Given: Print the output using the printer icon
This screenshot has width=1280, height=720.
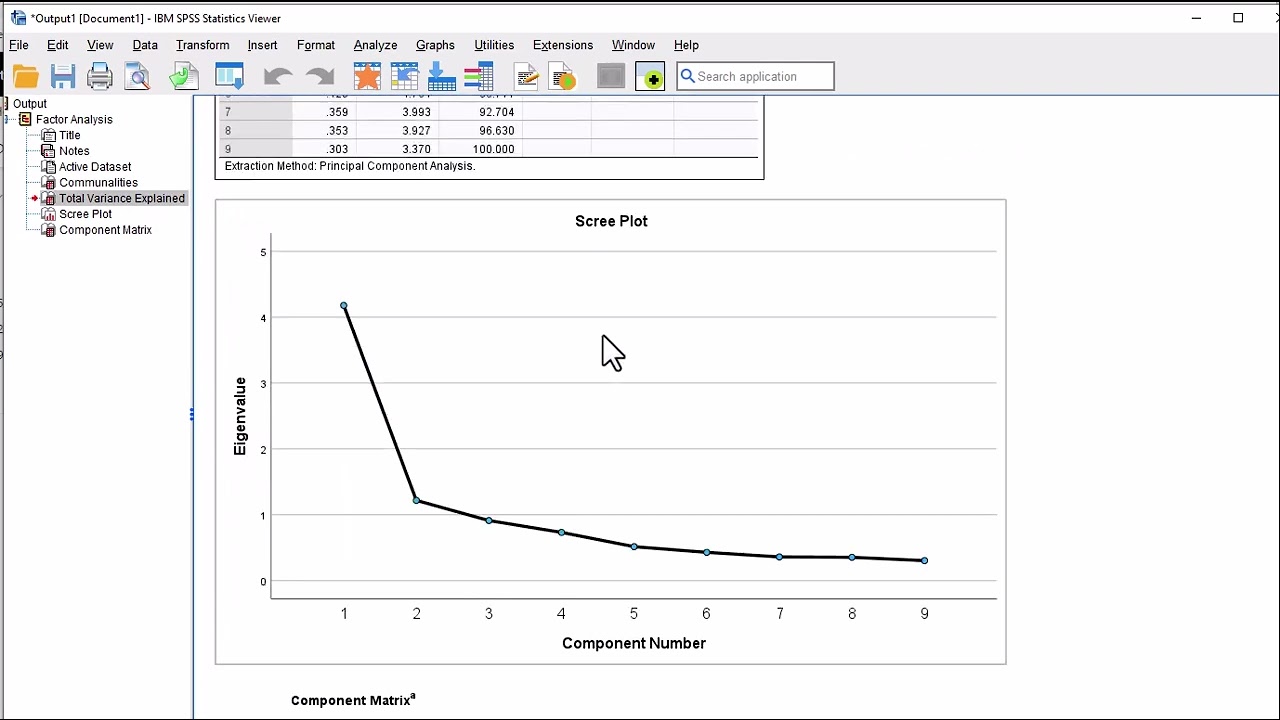Looking at the screenshot, I should (x=100, y=76).
